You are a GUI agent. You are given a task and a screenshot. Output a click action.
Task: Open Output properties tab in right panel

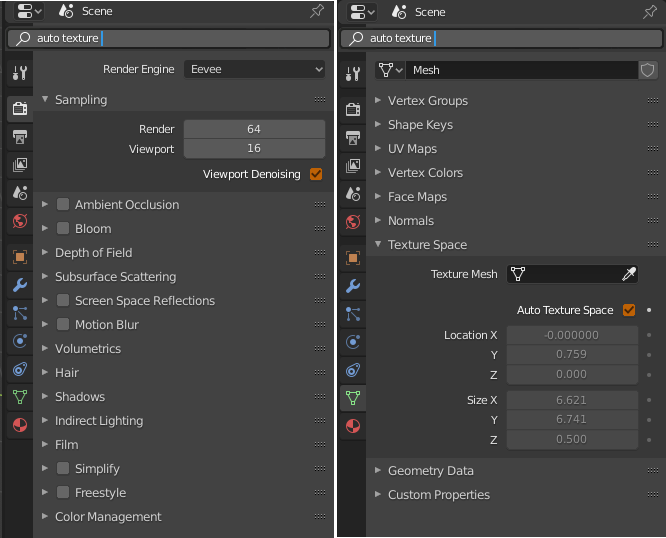tap(353, 138)
